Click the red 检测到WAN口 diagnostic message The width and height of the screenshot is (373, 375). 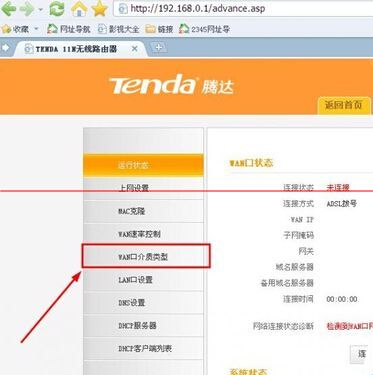[350, 326]
